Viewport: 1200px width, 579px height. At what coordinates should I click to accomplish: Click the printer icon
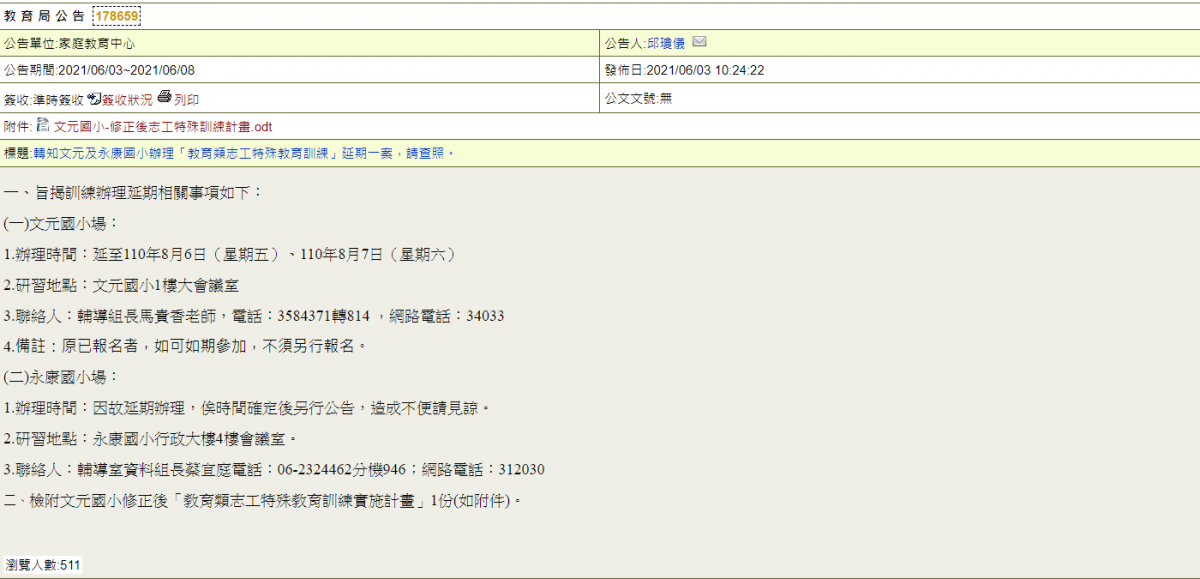[164, 98]
